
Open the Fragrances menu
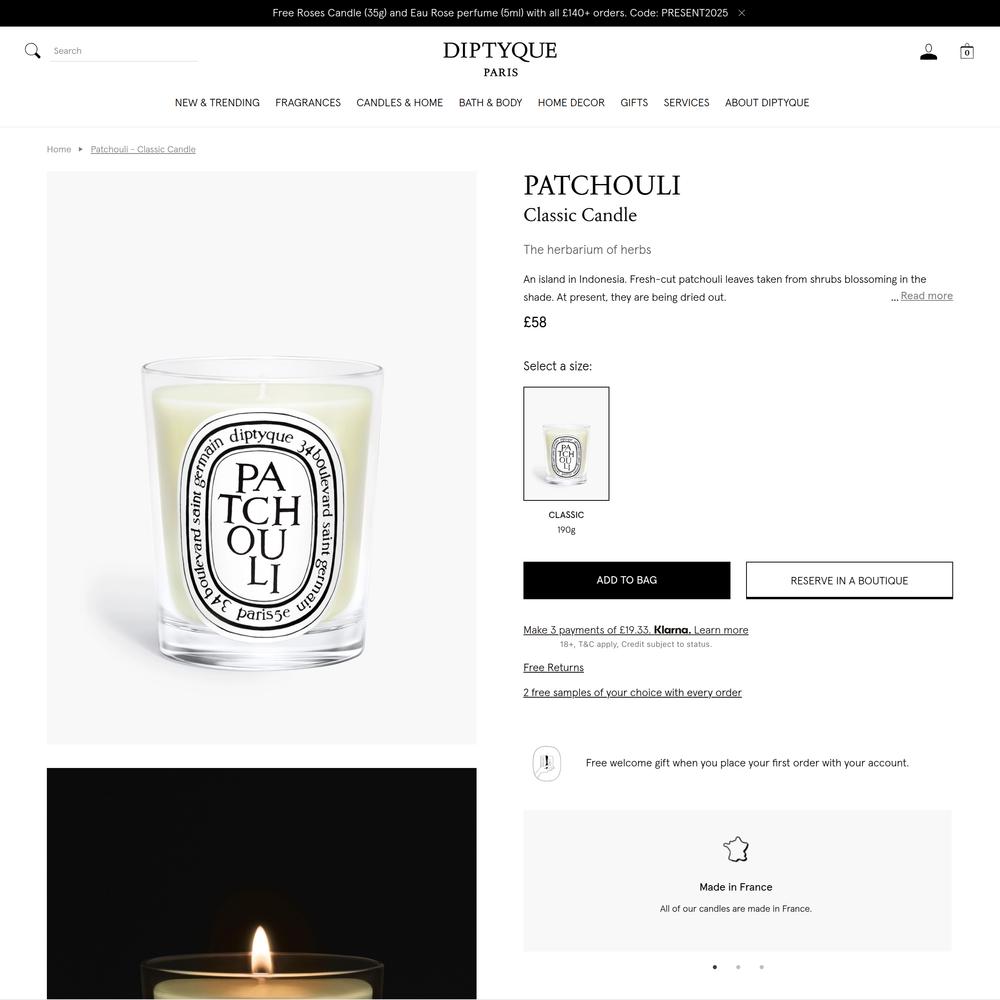click(x=308, y=103)
